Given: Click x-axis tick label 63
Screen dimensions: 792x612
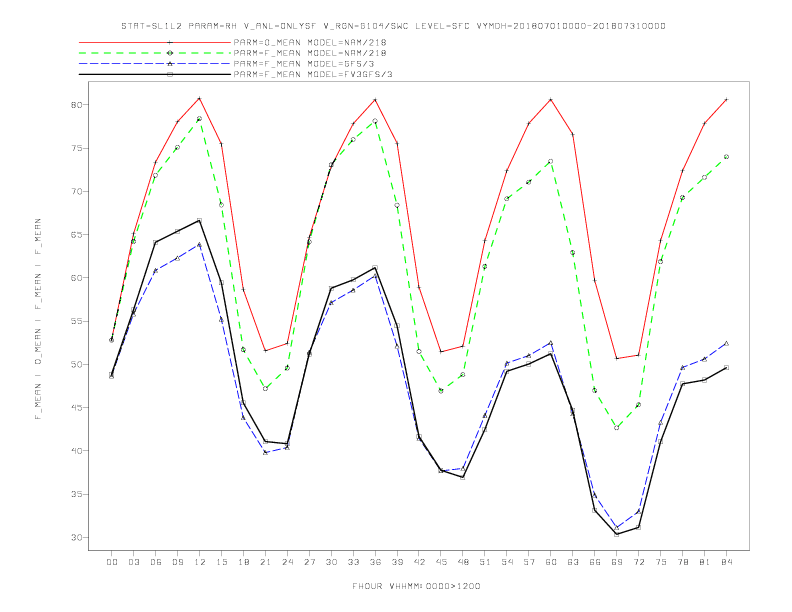Looking at the screenshot, I should 573,562.
